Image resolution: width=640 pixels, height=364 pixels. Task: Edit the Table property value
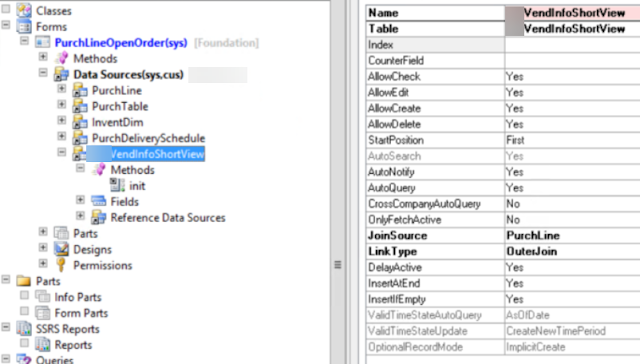click(x=572, y=29)
